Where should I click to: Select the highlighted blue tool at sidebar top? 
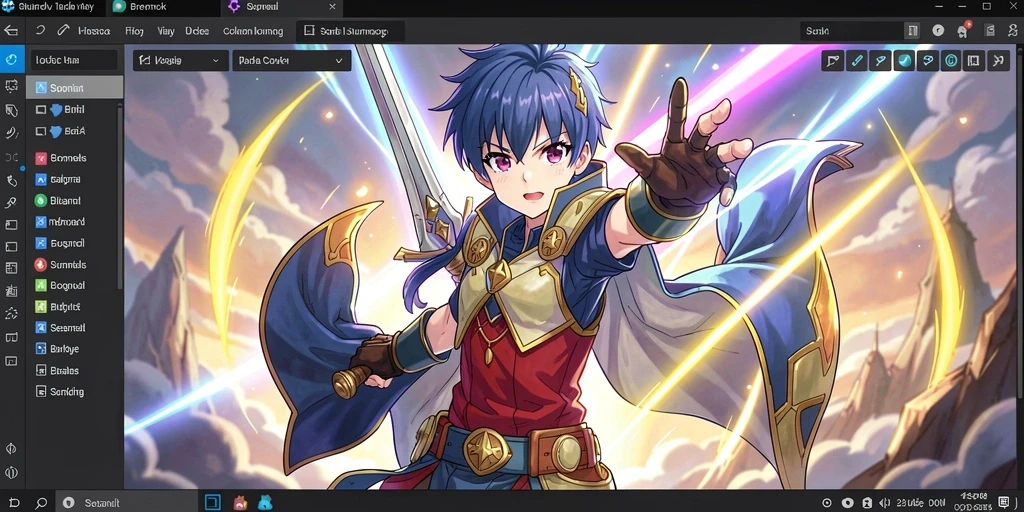pos(11,60)
